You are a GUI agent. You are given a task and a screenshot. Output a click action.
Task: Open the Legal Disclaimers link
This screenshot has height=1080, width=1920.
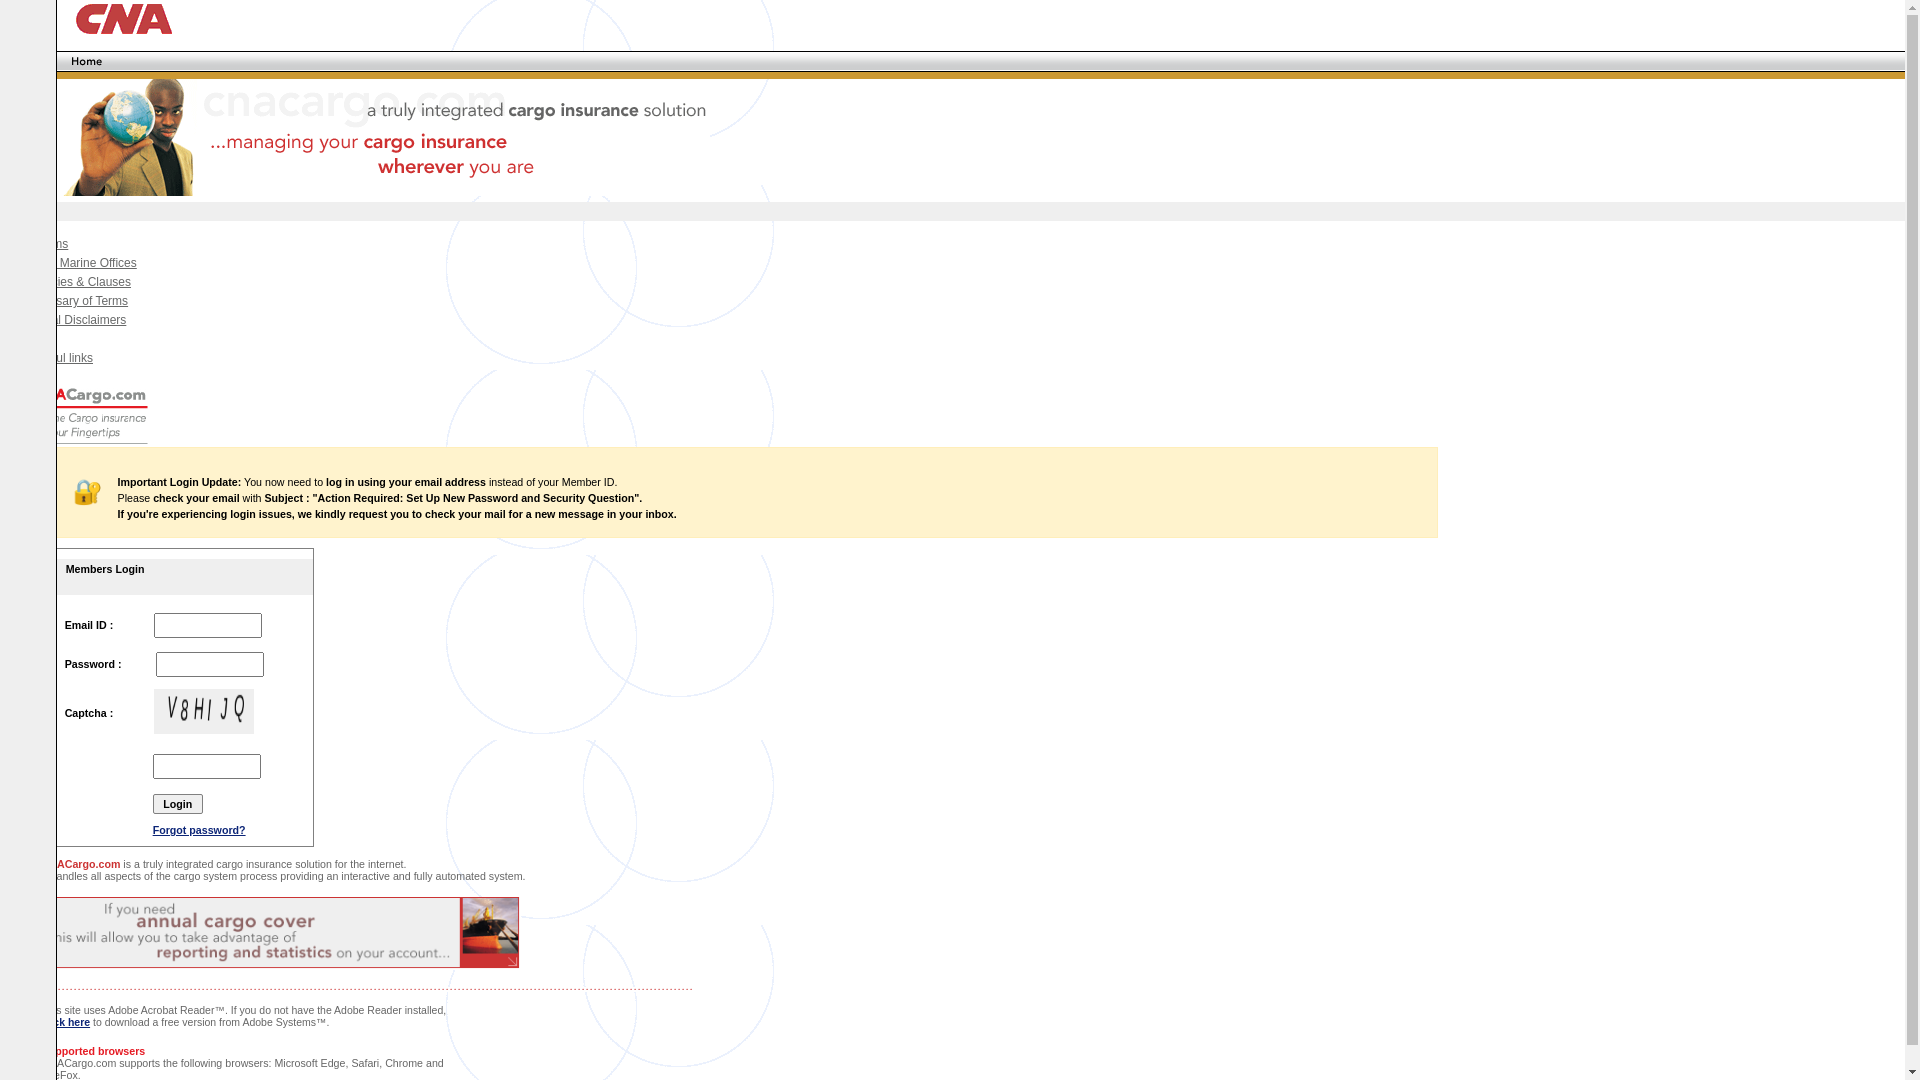pos(91,320)
